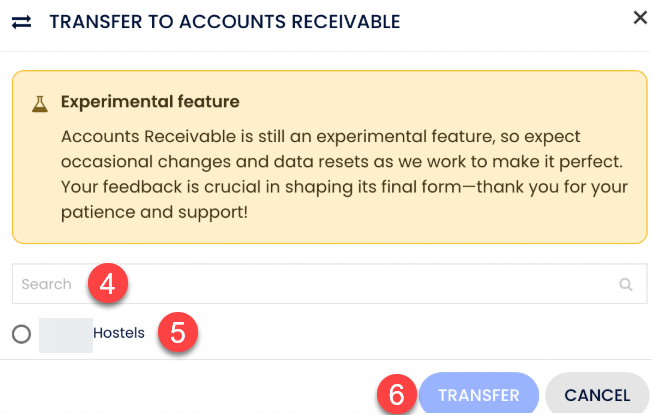Click the Transfer to Accounts Receivable title

pos(224,21)
